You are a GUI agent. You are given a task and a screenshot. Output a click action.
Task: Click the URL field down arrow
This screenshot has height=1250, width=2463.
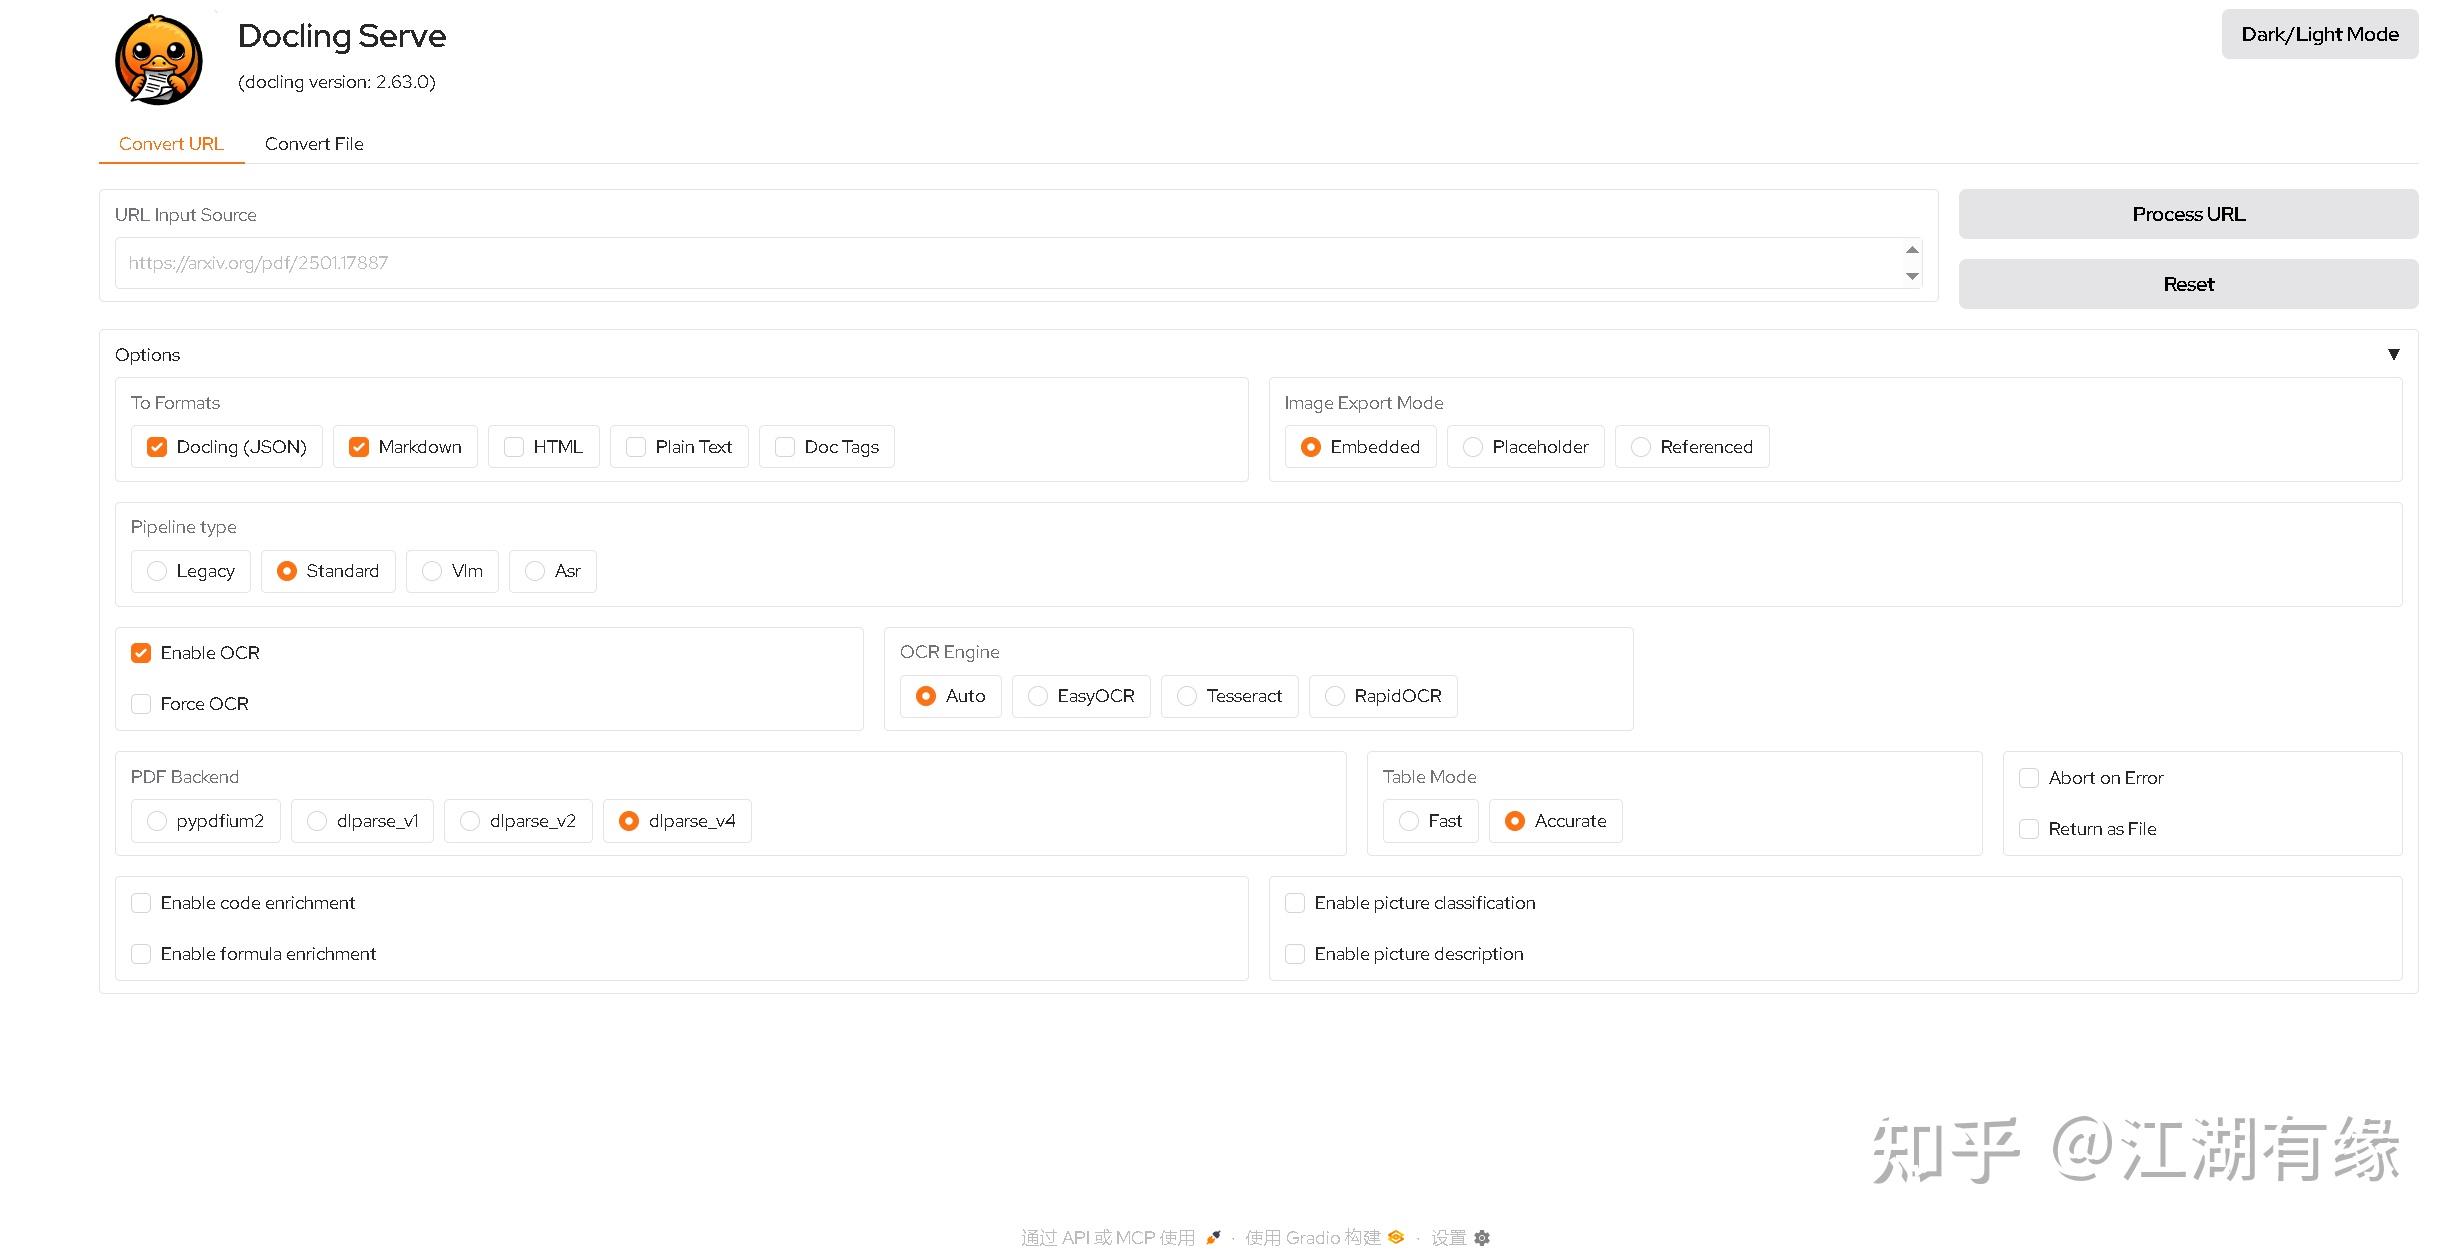[x=1912, y=276]
